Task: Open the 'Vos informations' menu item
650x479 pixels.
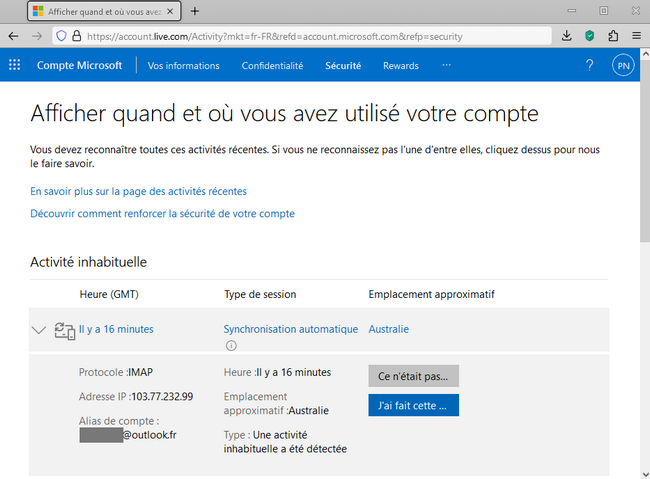Action: tap(184, 66)
